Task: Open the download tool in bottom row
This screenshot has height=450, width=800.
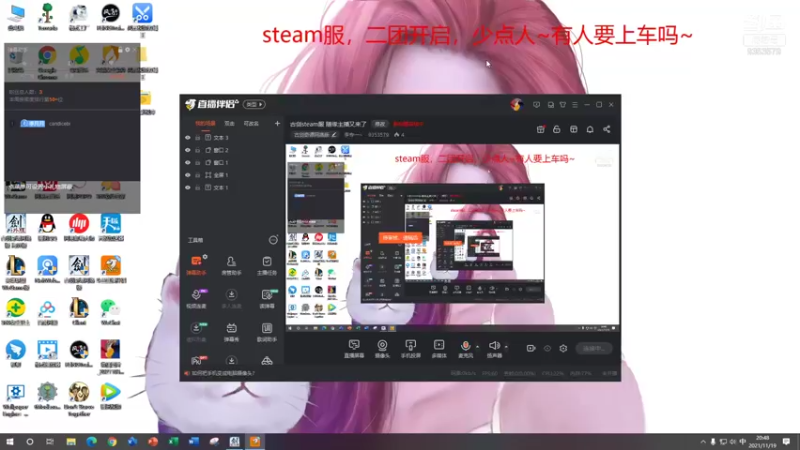Action: pos(231,361)
